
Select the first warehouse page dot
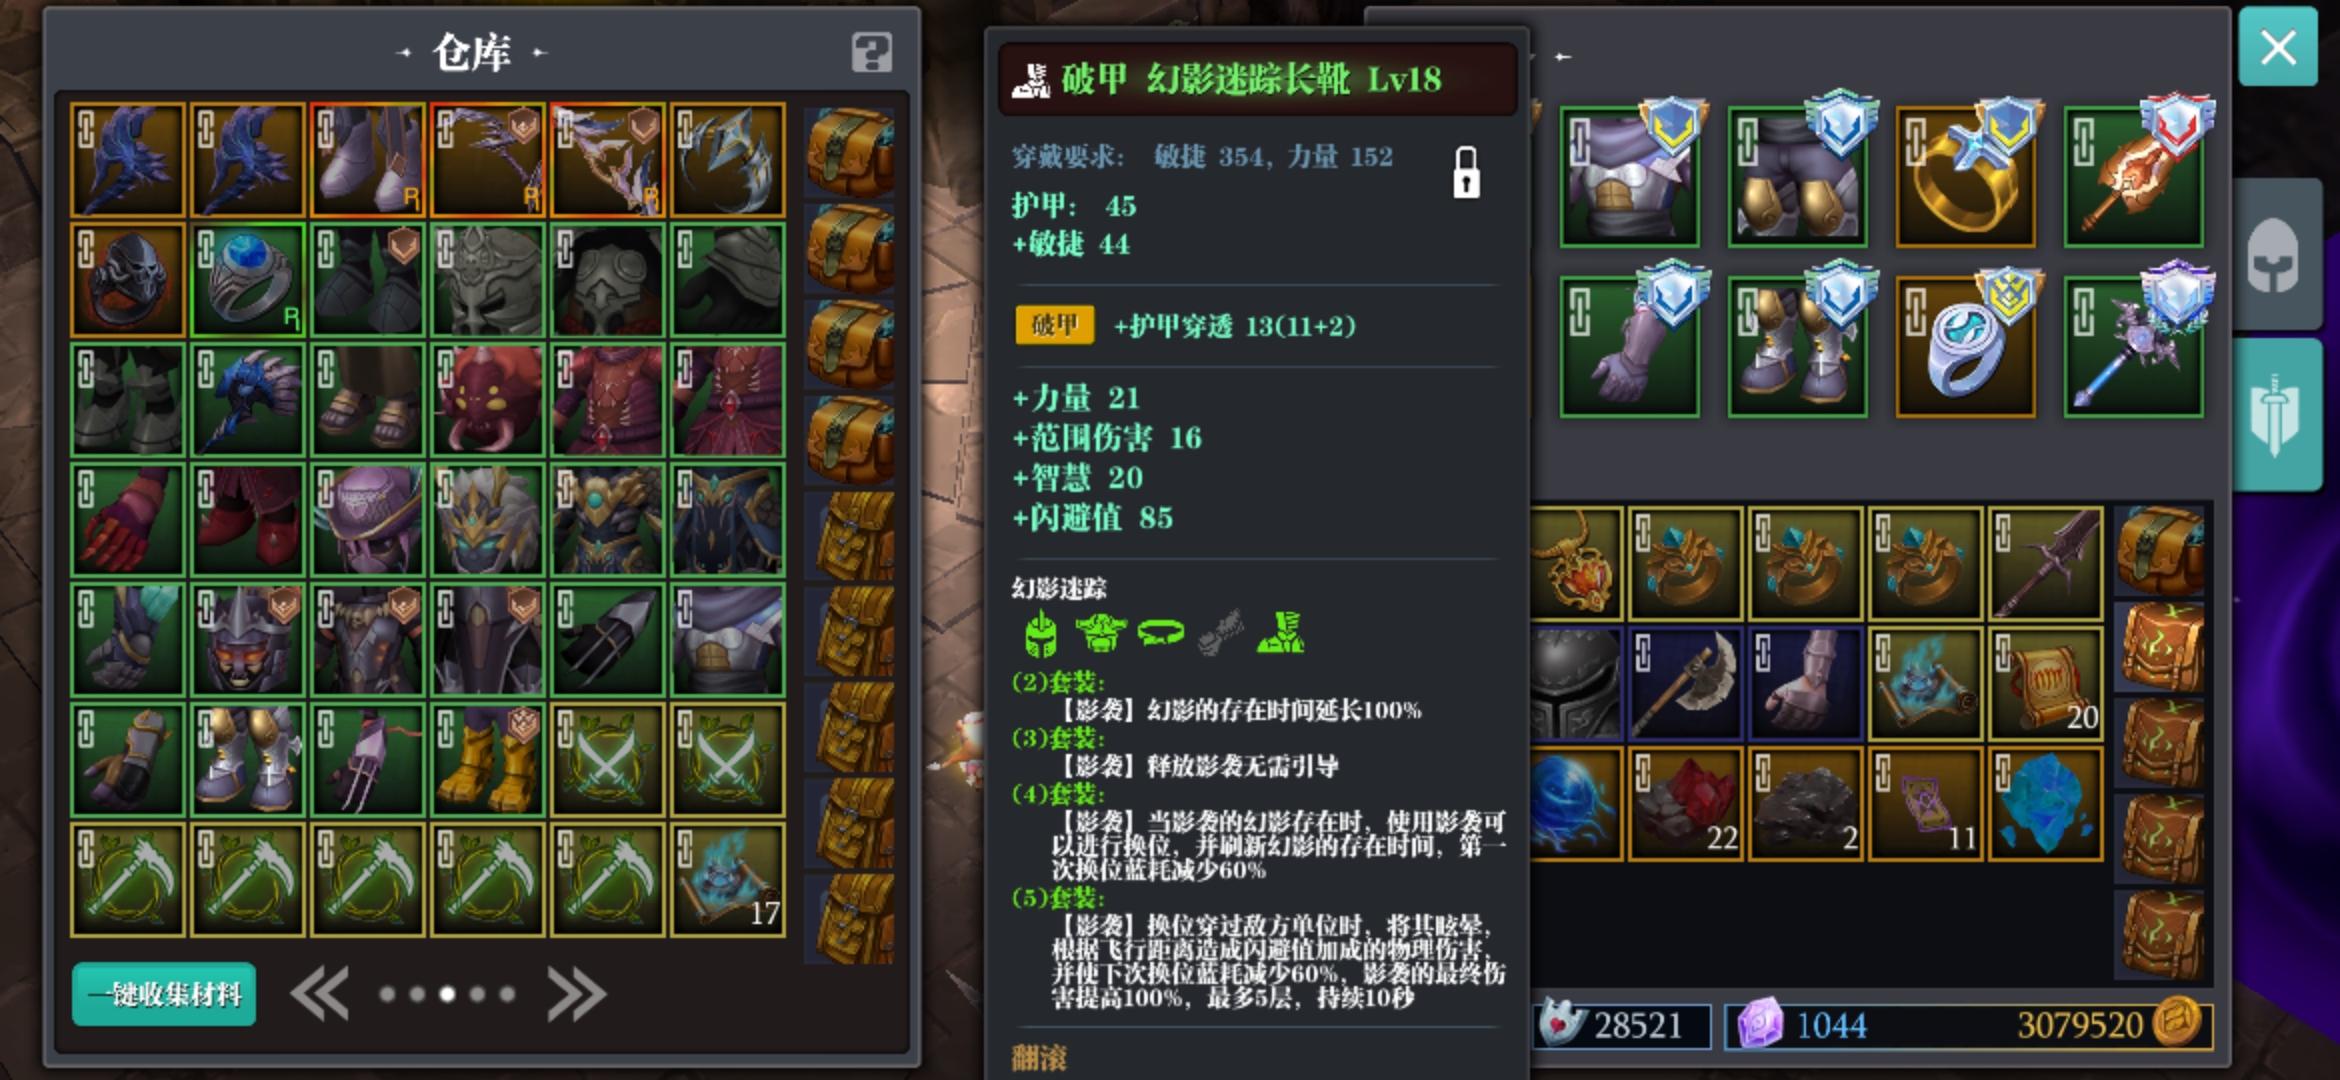point(388,994)
